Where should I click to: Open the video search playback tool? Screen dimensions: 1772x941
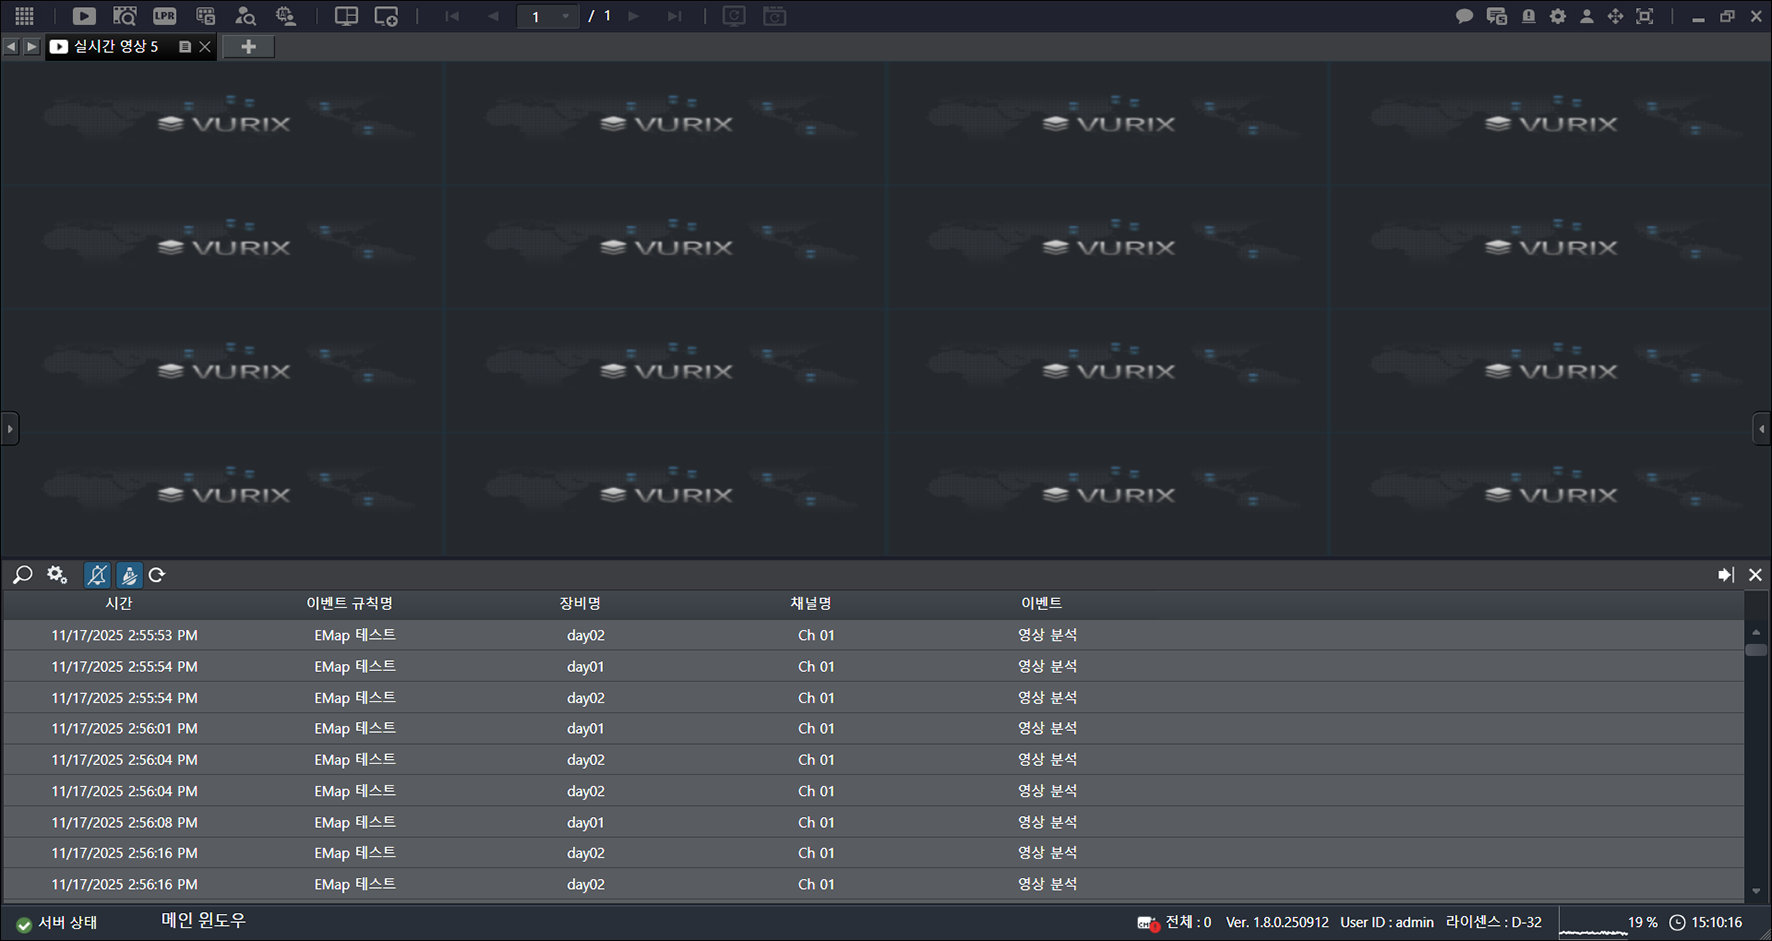(124, 16)
